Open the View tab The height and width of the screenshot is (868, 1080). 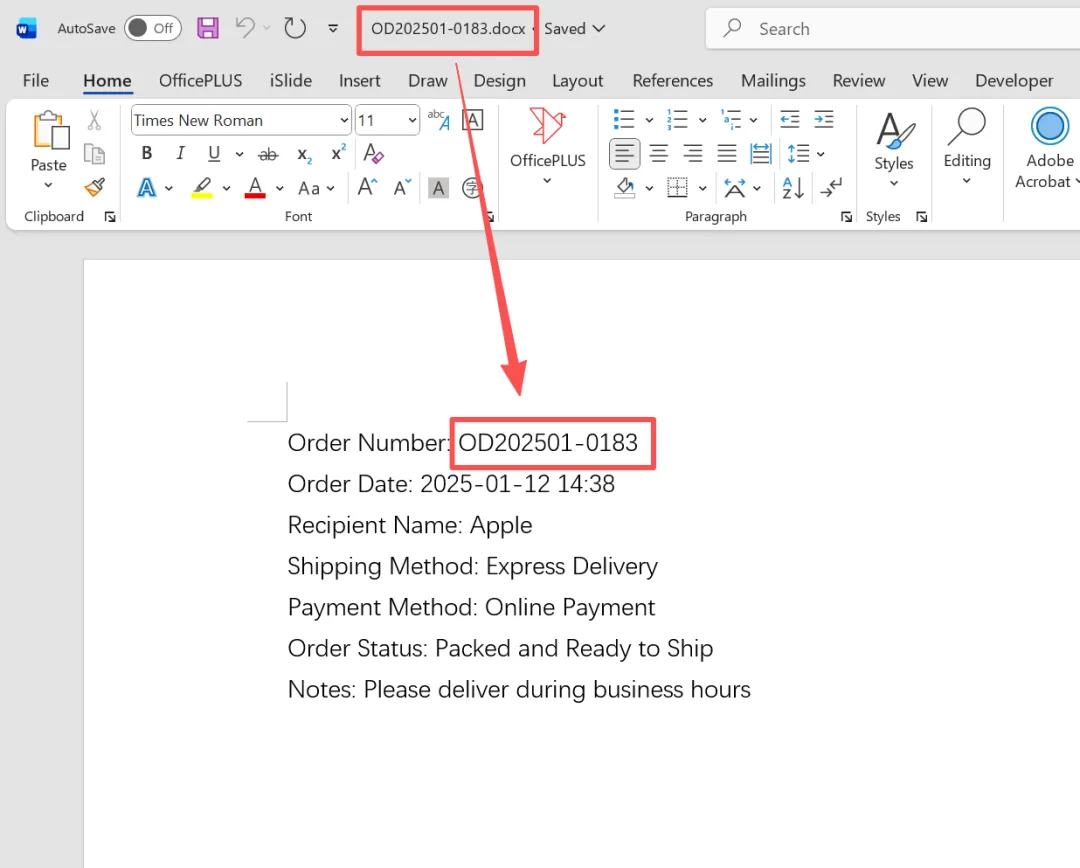(930, 81)
